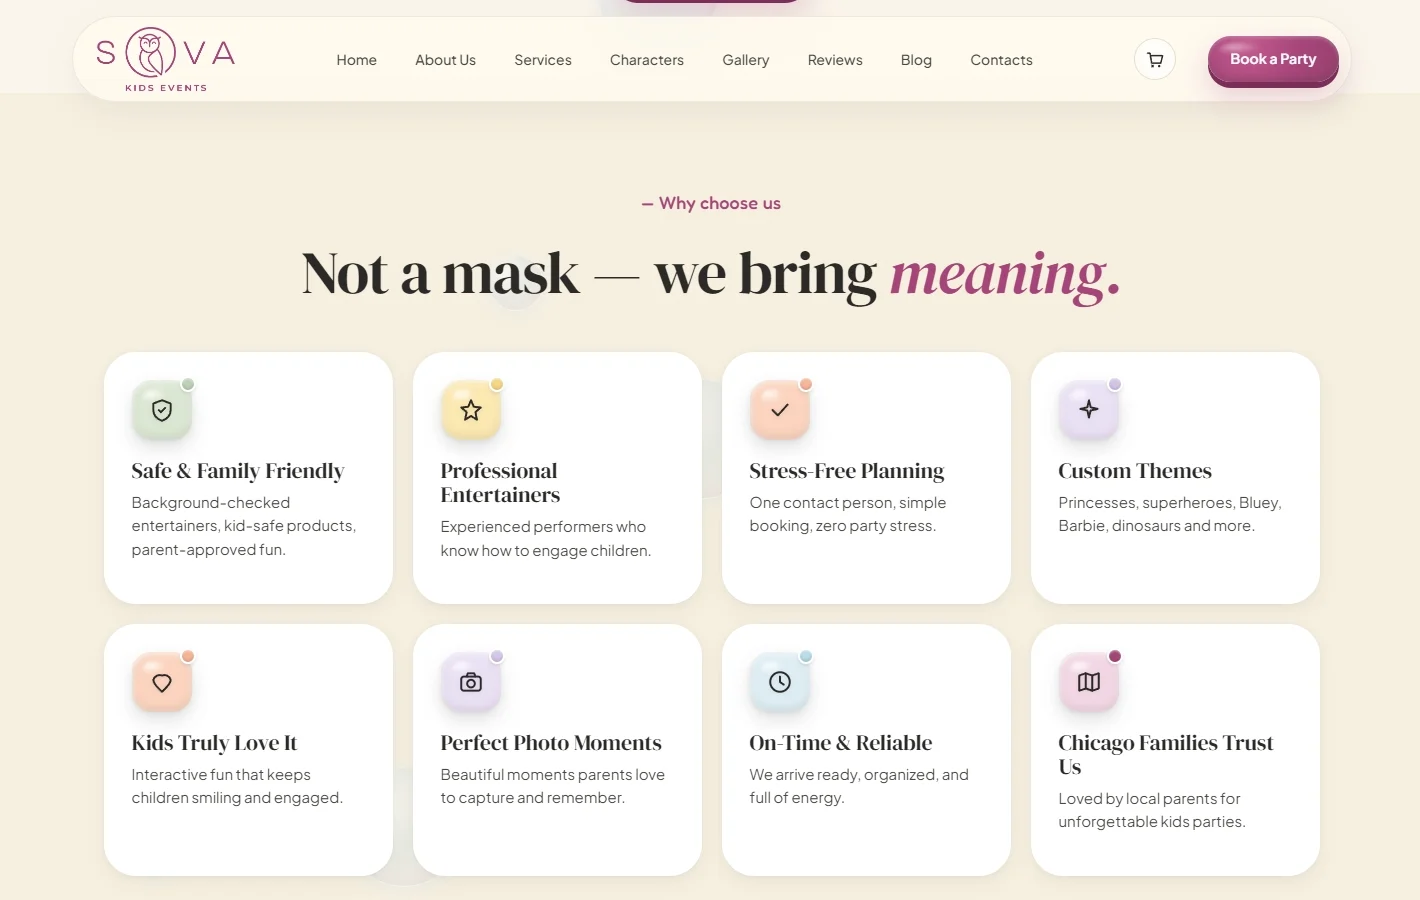This screenshot has width=1420, height=900.
Task: Click the SOVA Kids Events owl logo
Action: [166, 59]
